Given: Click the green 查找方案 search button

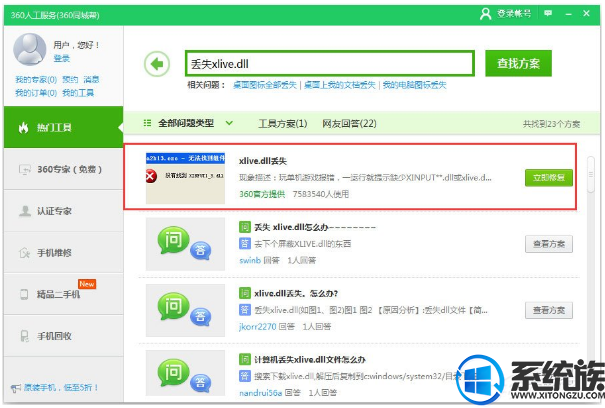Looking at the screenshot, I should tap(518, 63).
